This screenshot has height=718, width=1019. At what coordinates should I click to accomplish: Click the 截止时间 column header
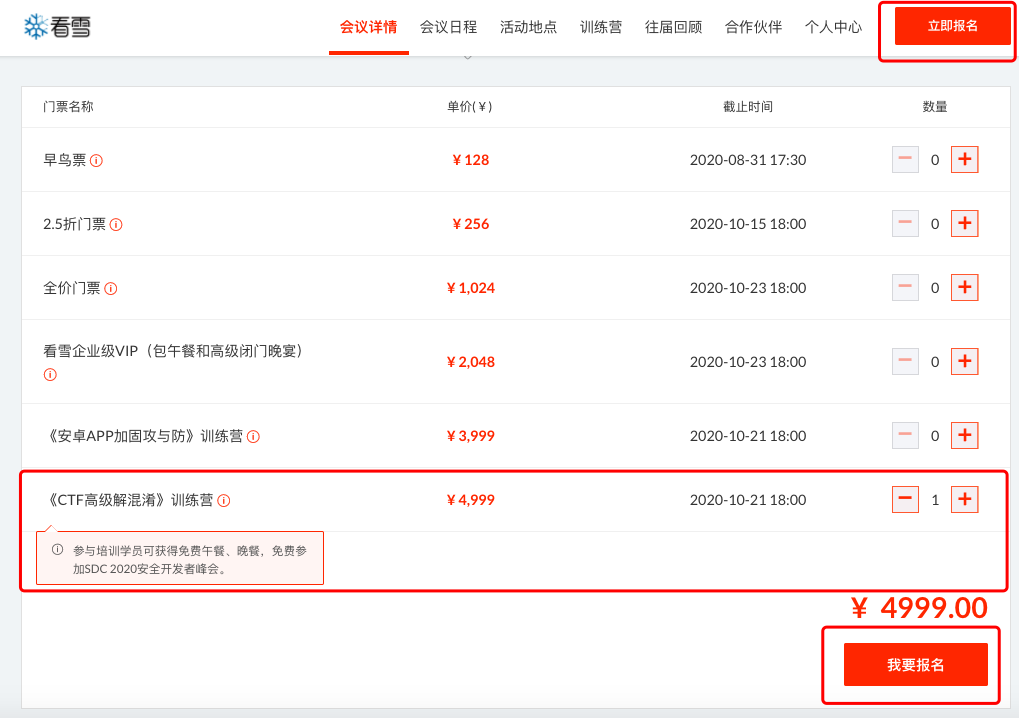tap(748, 107)
